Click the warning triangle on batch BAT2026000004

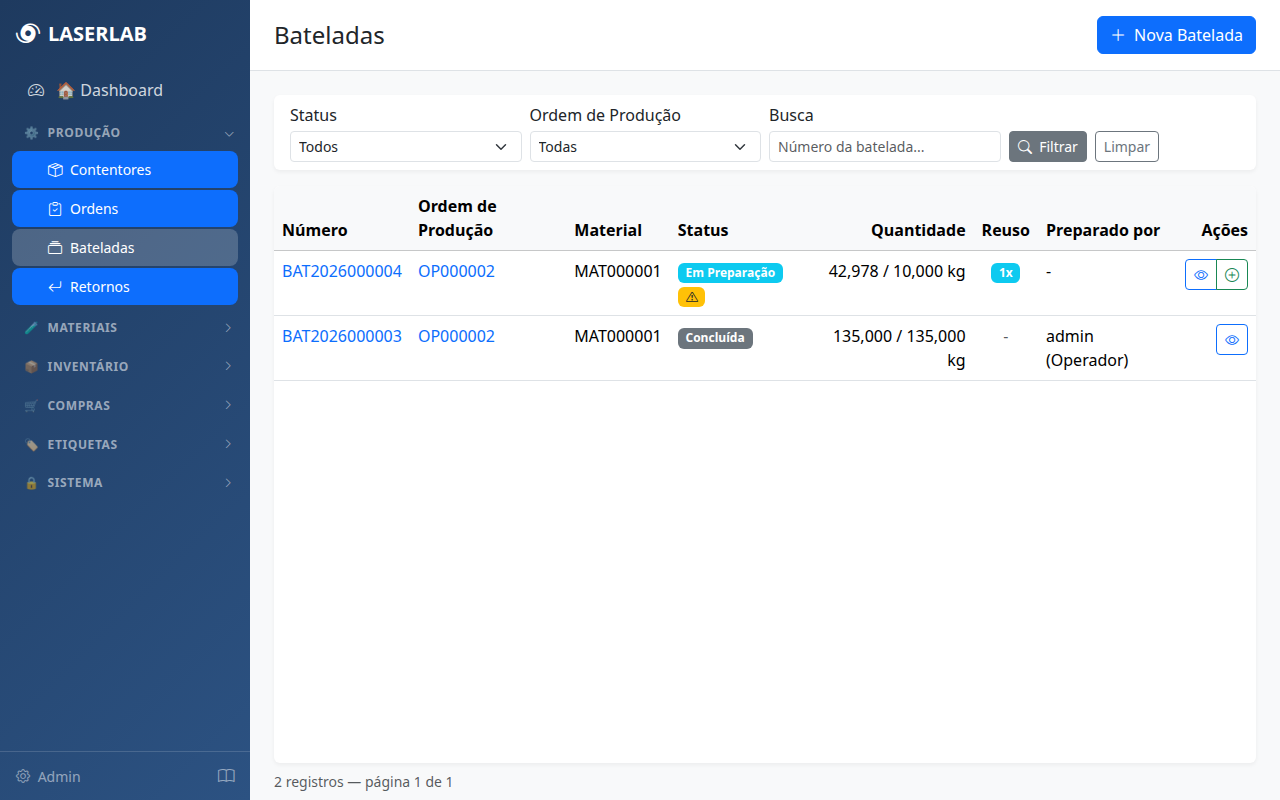691,297
